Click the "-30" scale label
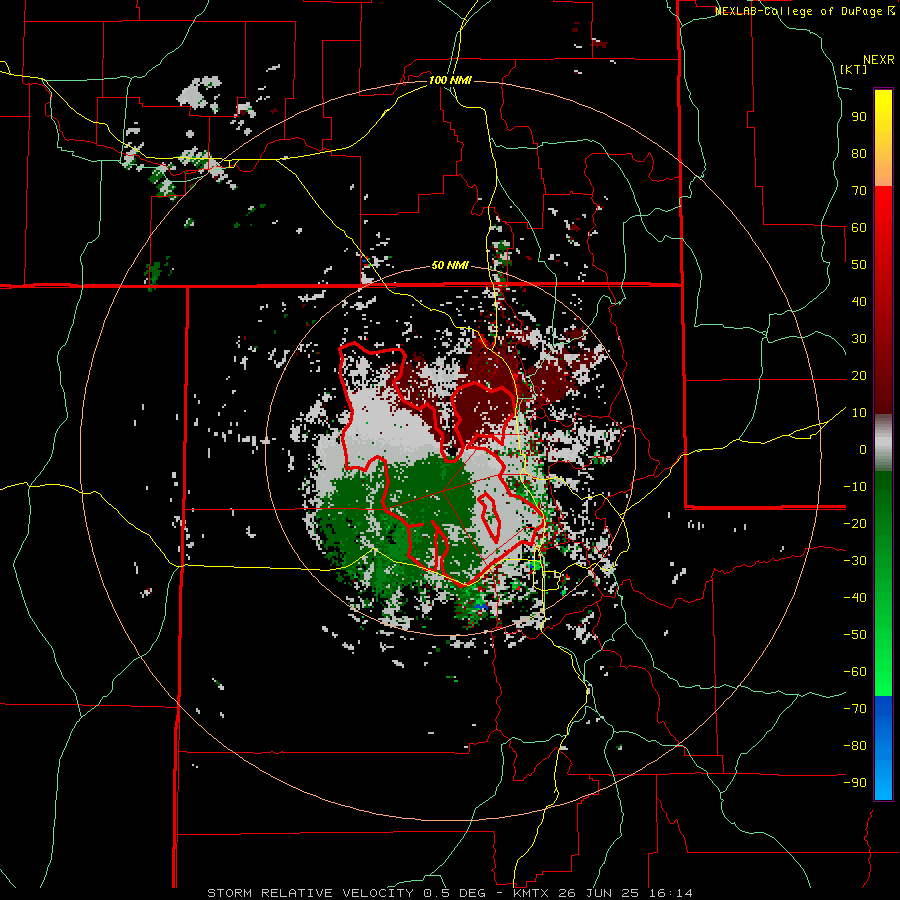Viewport: 900px width, 900px height. tap(855, 561)
